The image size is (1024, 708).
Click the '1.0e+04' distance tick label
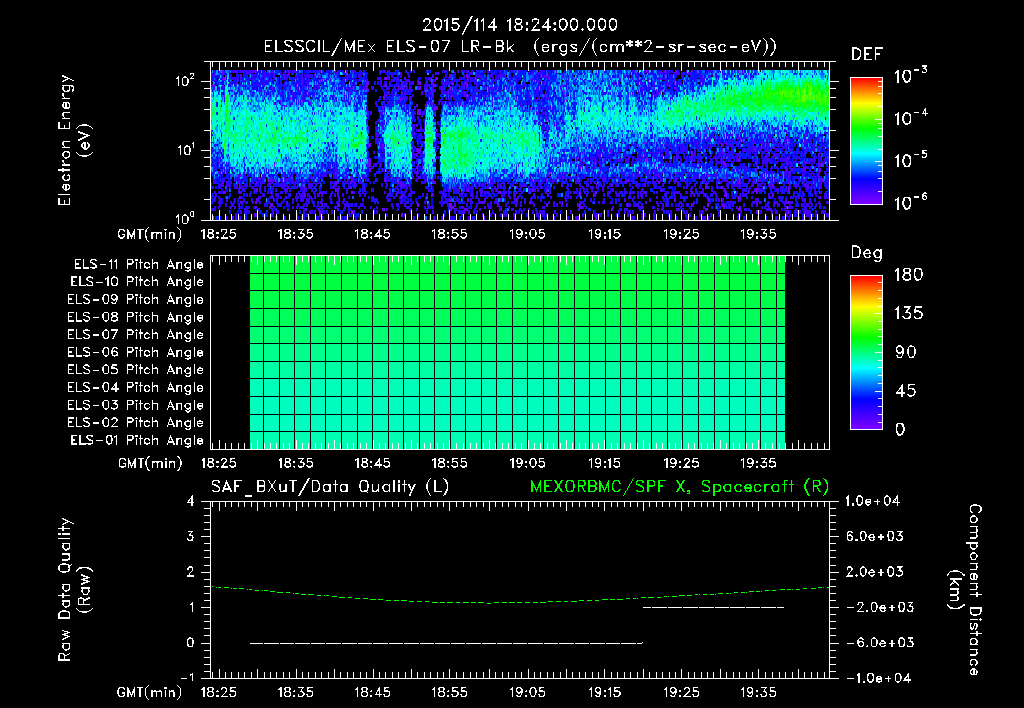[872, 501]
